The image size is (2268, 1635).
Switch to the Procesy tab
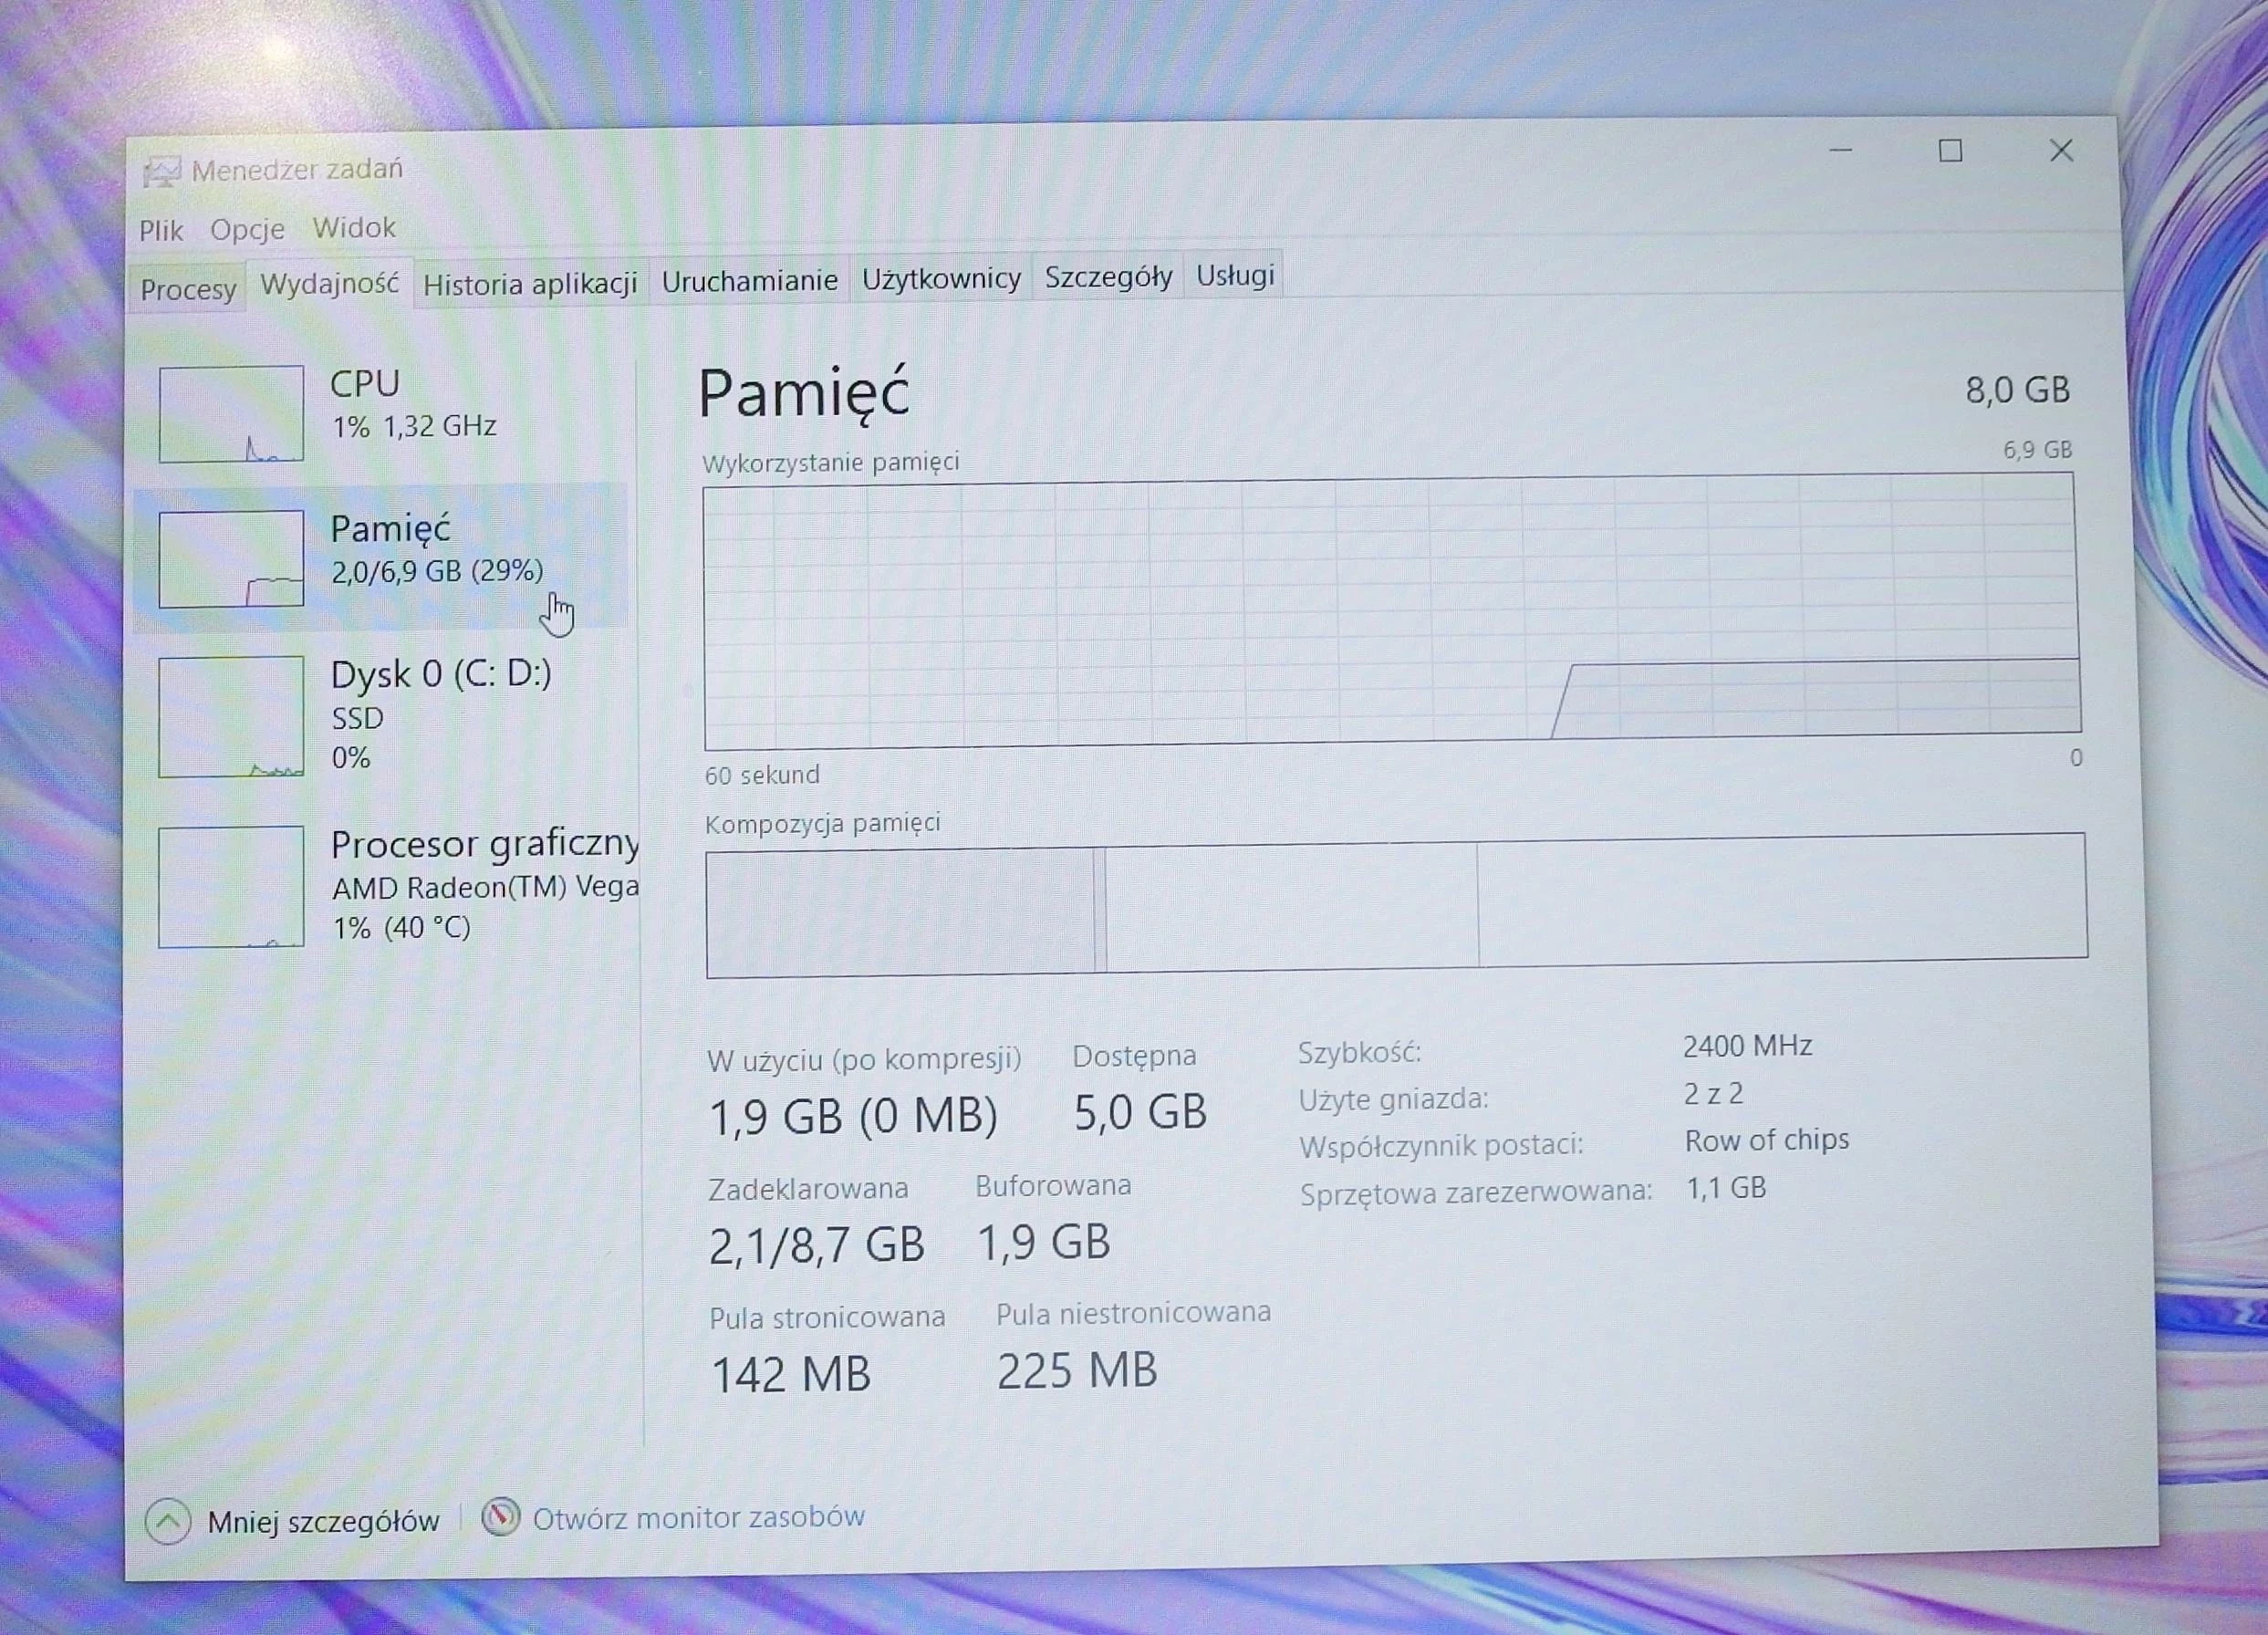click(187, 289)
